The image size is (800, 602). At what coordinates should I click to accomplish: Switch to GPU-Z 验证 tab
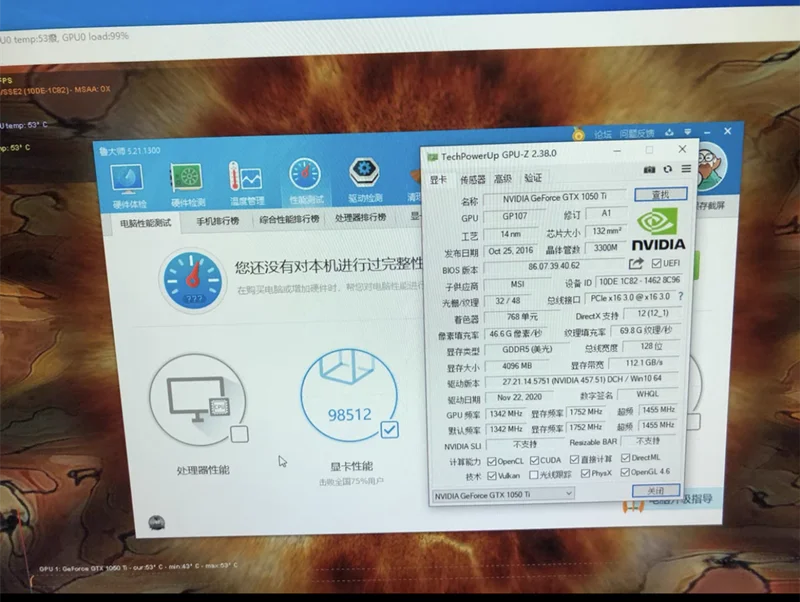533,178
